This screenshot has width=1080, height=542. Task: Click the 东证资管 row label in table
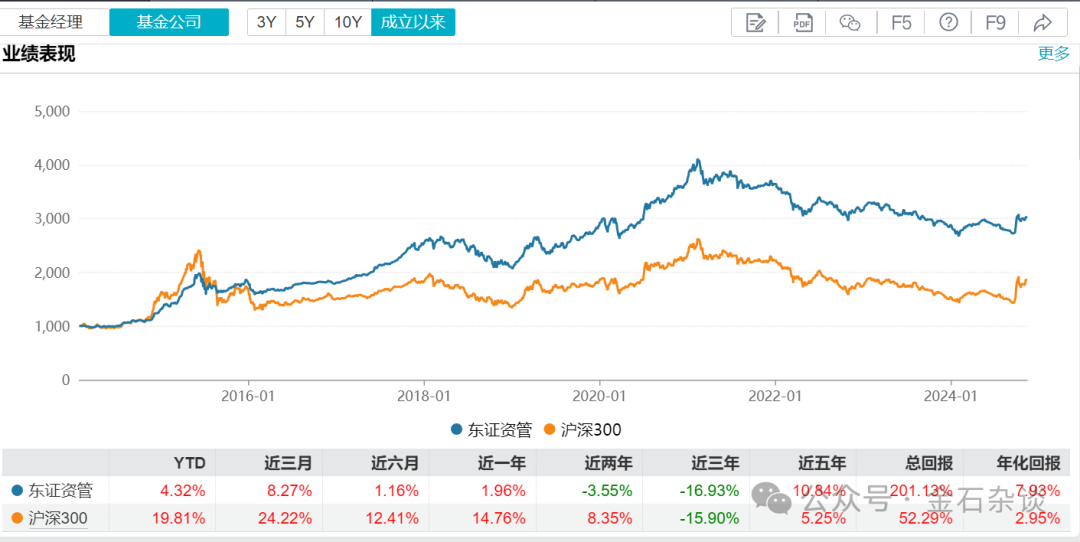tap(60, 491)
